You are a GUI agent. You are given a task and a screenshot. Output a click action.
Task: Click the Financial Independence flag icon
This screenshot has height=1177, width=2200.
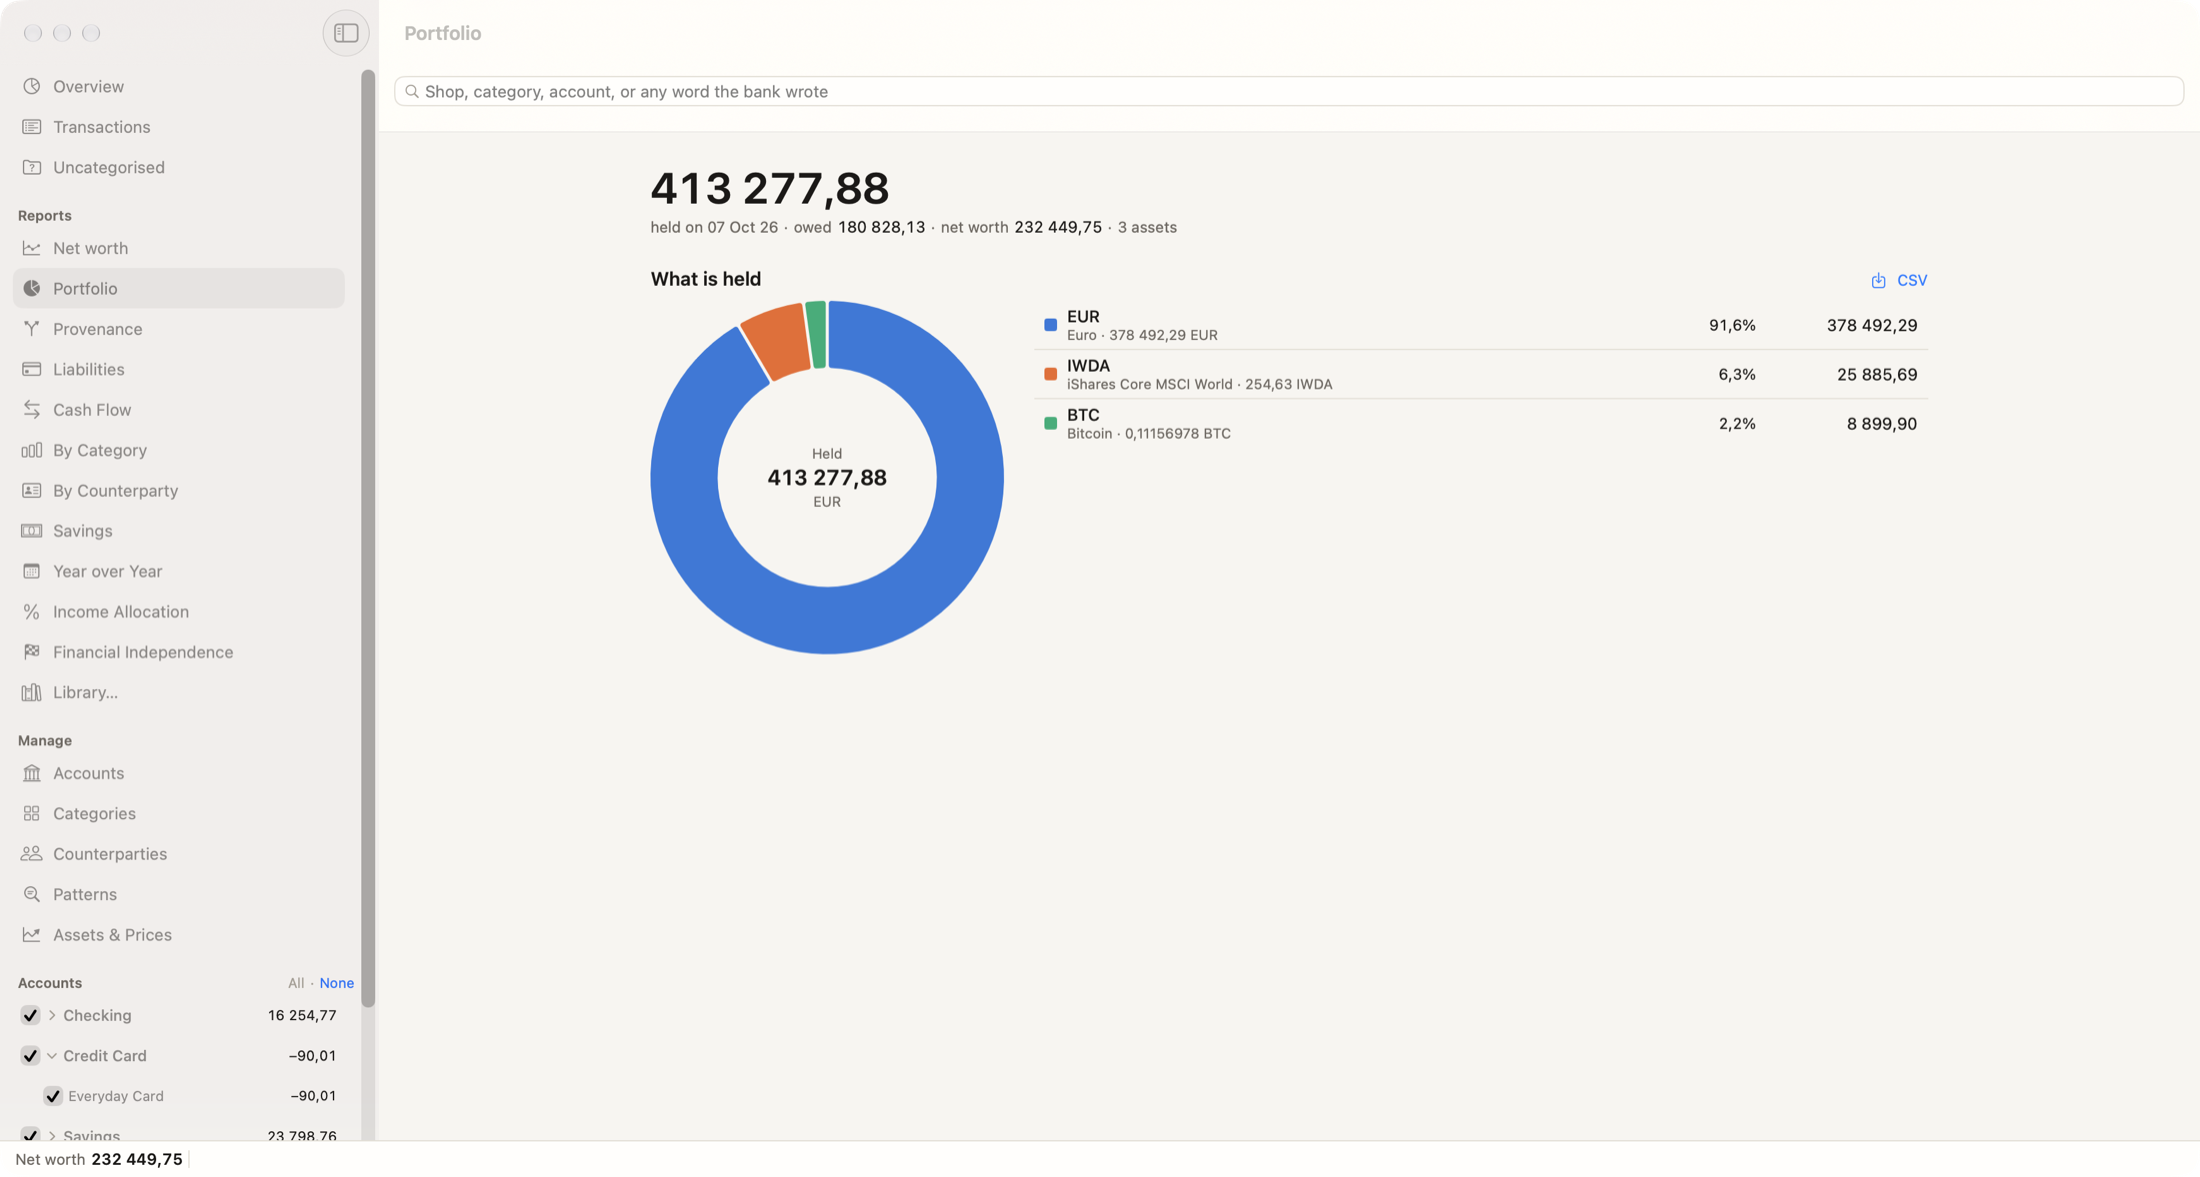click(32, 652)
